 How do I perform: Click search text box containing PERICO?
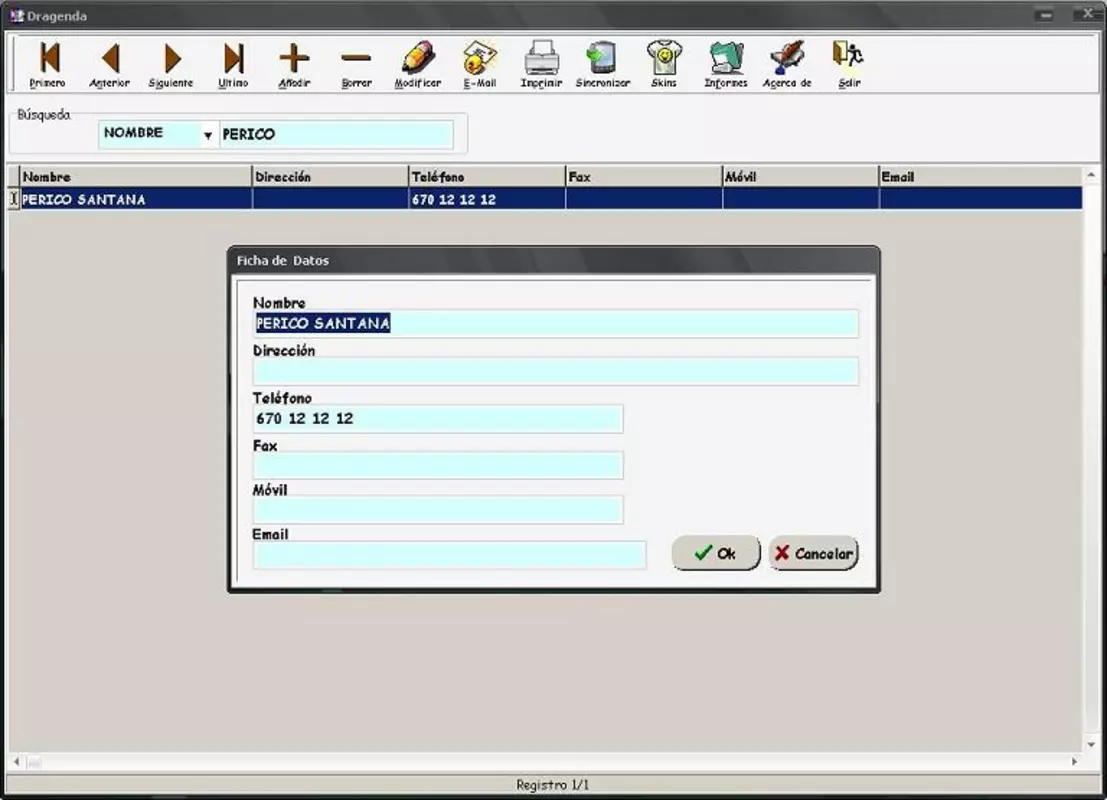click(x=336, y=134)
